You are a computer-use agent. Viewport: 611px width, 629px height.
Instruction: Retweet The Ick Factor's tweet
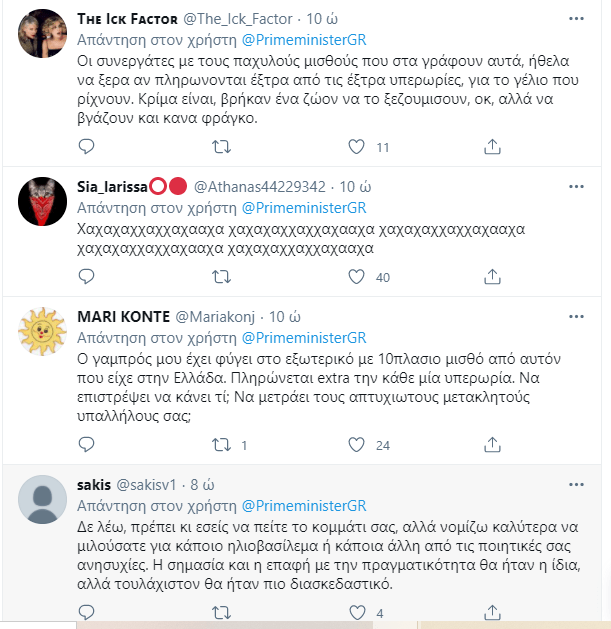(223, 147)
